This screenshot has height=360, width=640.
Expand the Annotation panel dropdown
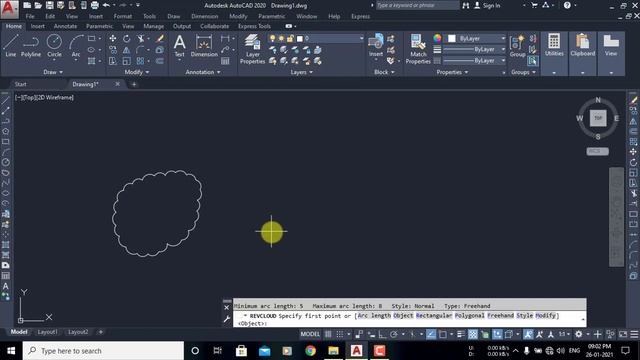coord(203,72)
